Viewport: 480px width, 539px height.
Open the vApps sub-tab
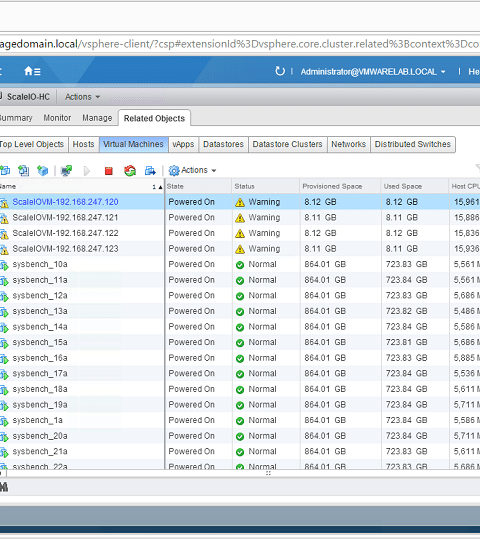point(183,144)
